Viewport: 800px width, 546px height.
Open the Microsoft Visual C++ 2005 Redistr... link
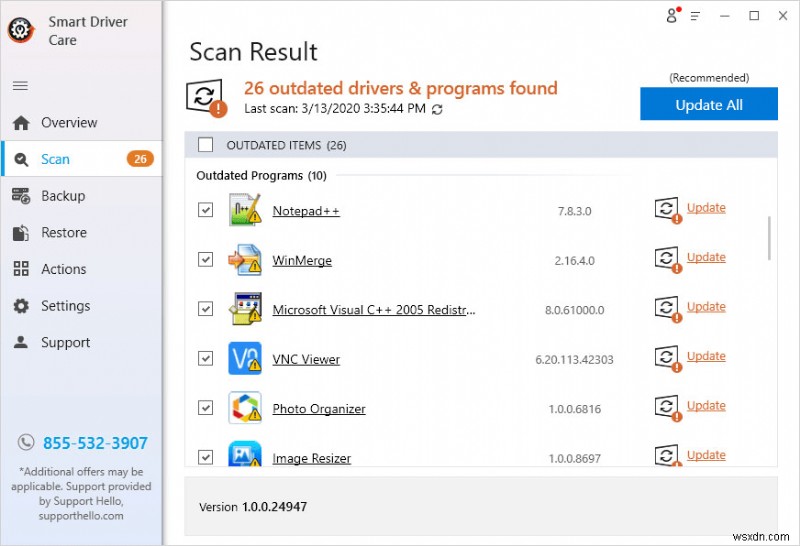click(x=374, y=310)
